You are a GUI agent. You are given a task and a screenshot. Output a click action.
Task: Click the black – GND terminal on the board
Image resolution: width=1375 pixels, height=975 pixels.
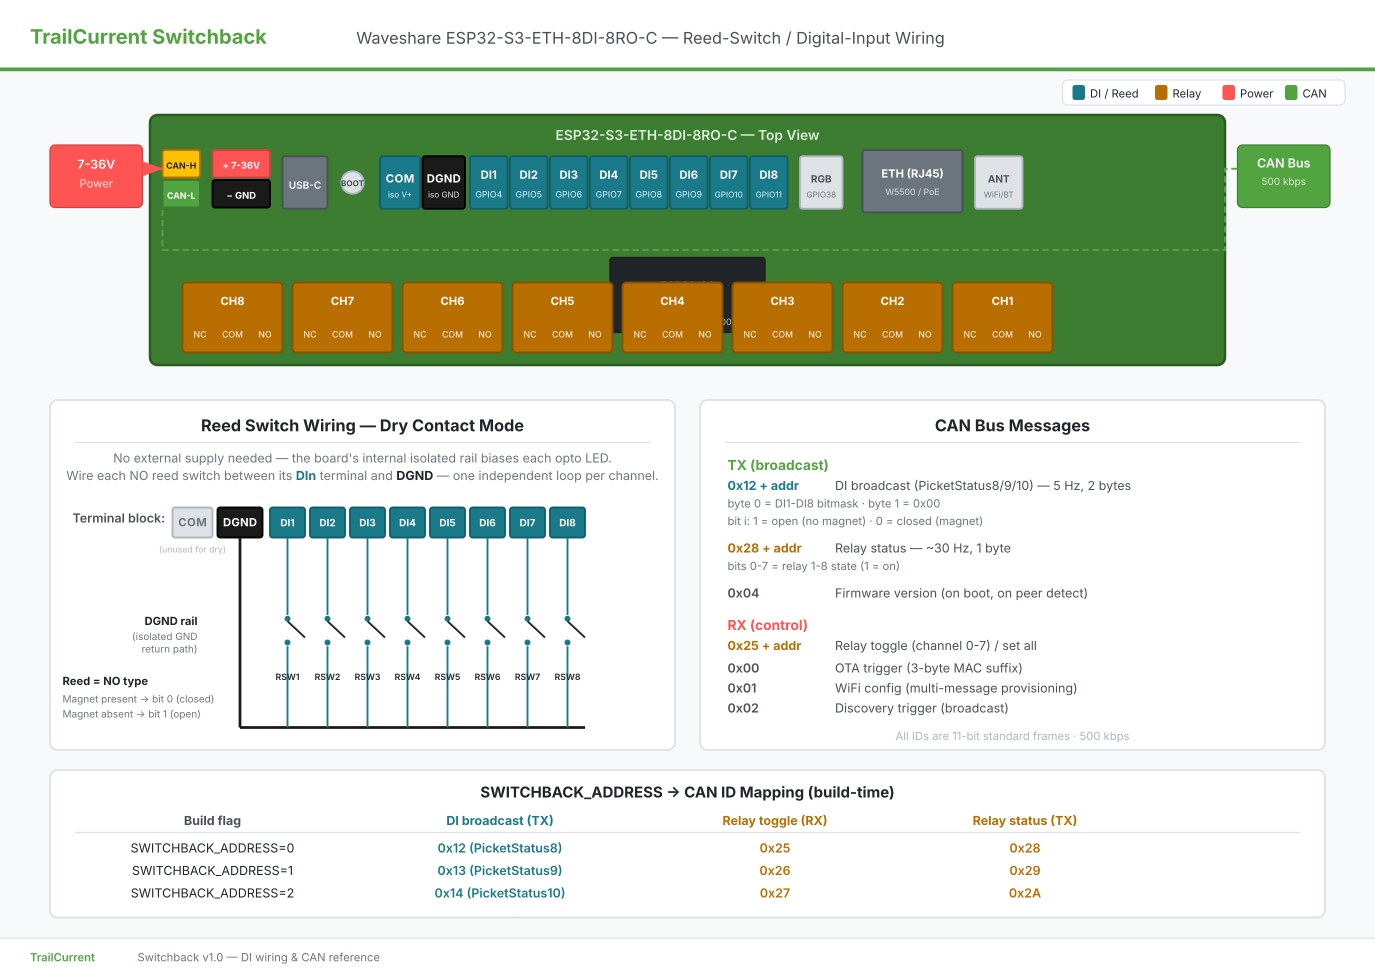coord(241,195)
